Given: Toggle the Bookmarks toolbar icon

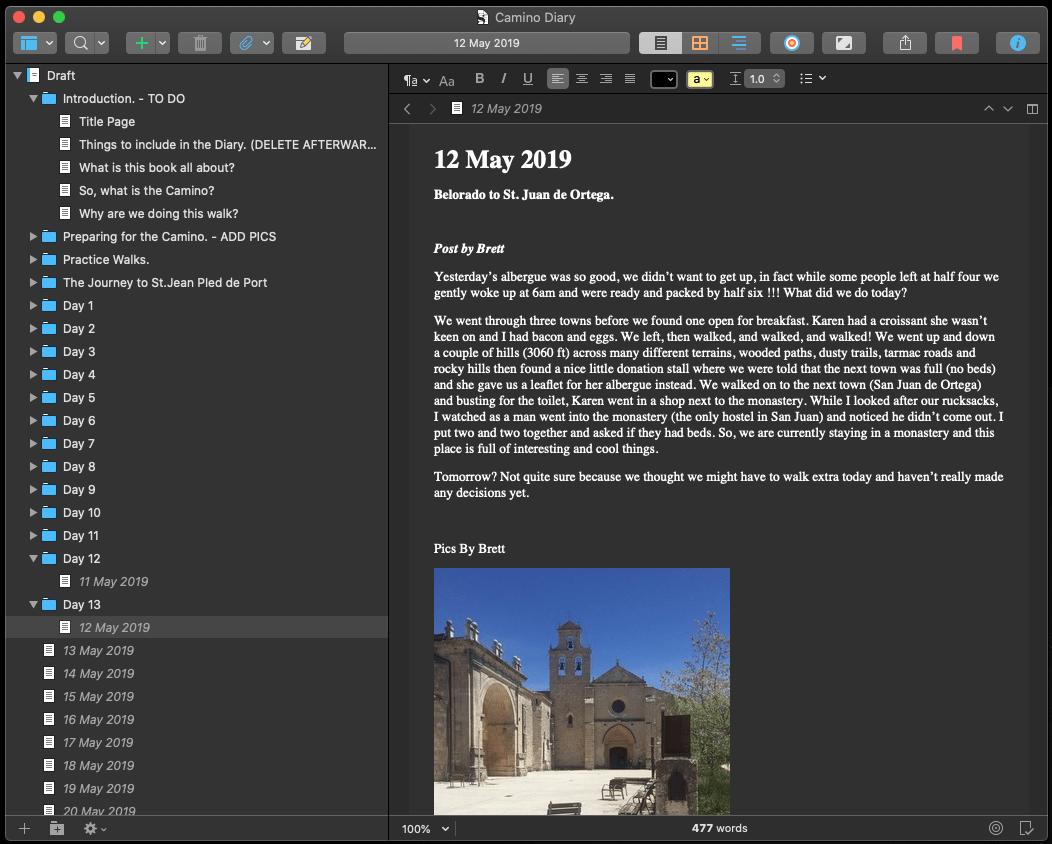Looking at the screenshot, I should (957, 43).
